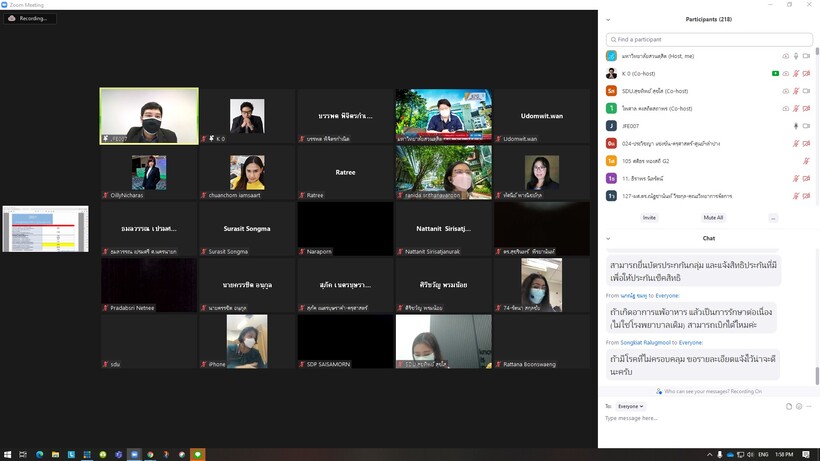This screenshot has height=461, width=820.
Task: Open File Explorer from the taskbar
Action: click(x=55, y=455)
